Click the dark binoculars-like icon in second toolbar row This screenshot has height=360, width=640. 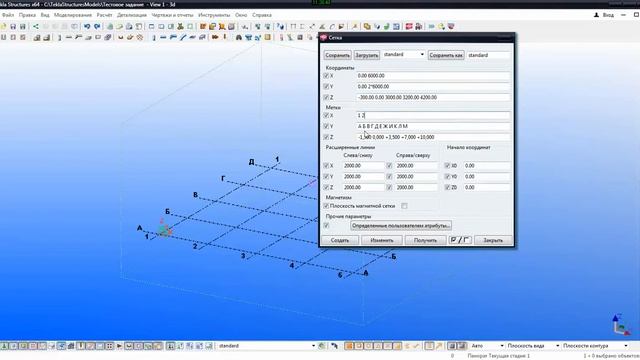point(239,38)
